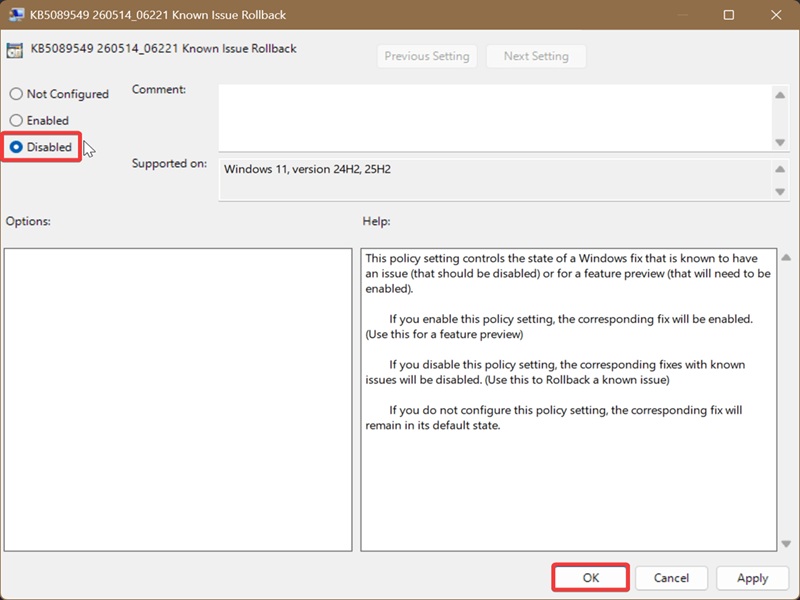Click the Help pane scroll down arrow

[786, 544]
